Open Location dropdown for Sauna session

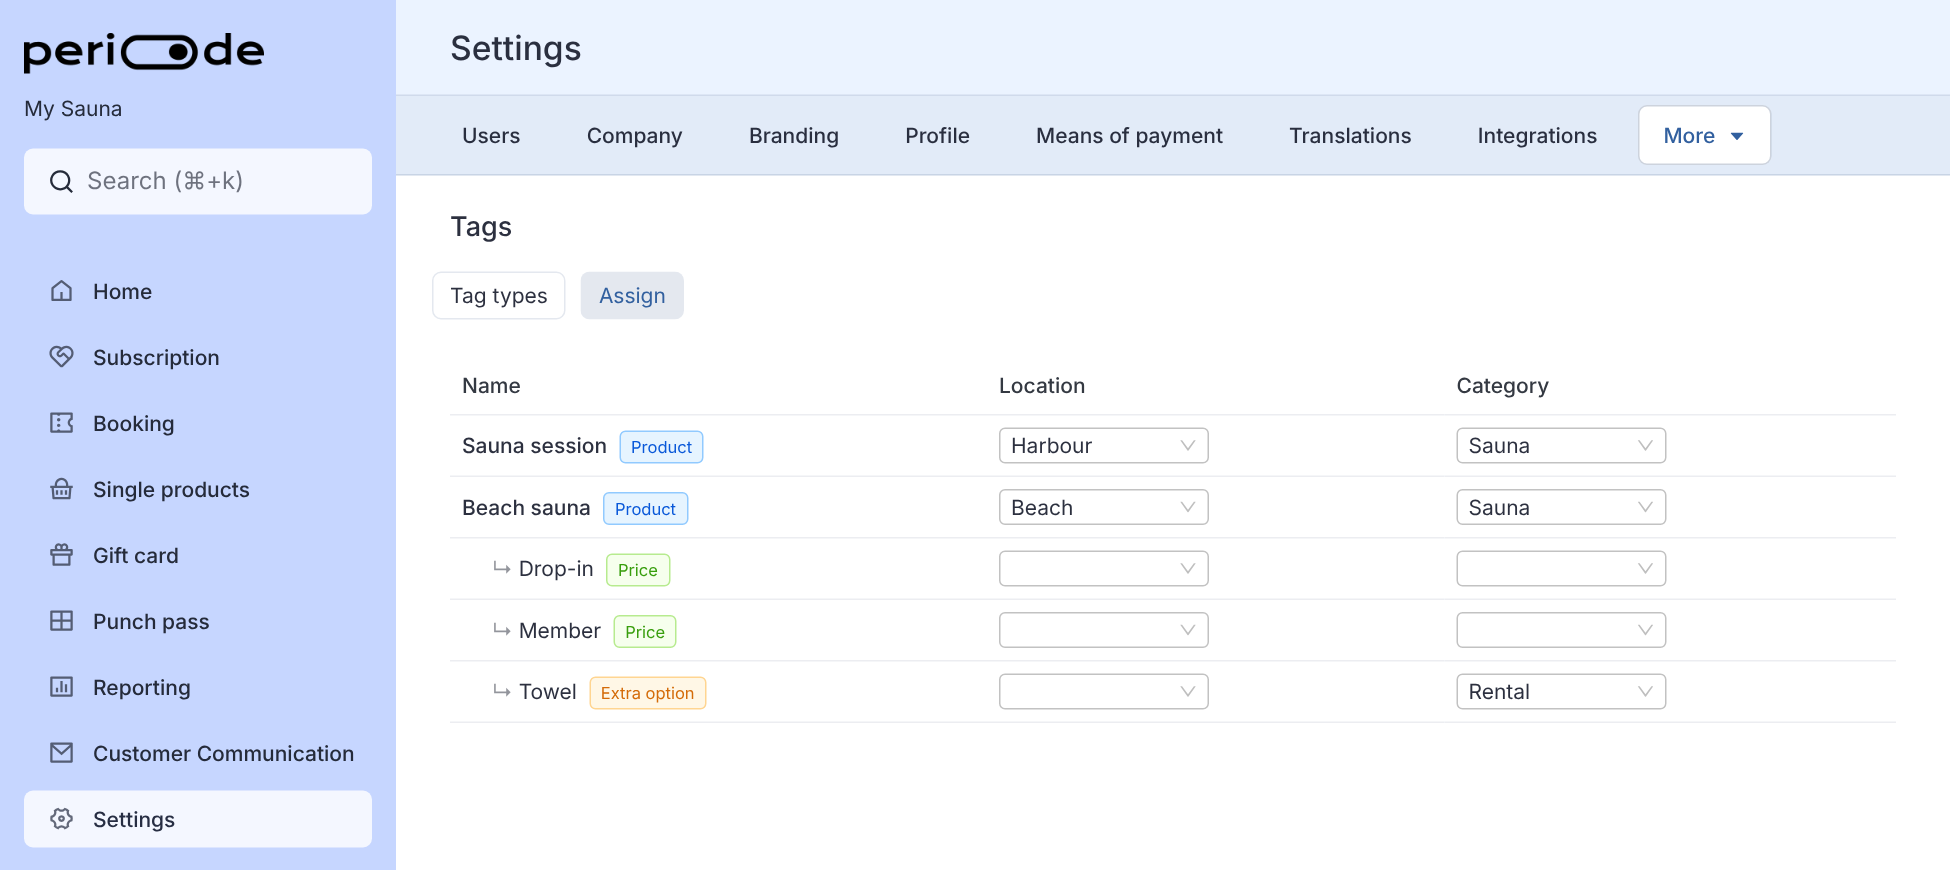coord(1103,446)
